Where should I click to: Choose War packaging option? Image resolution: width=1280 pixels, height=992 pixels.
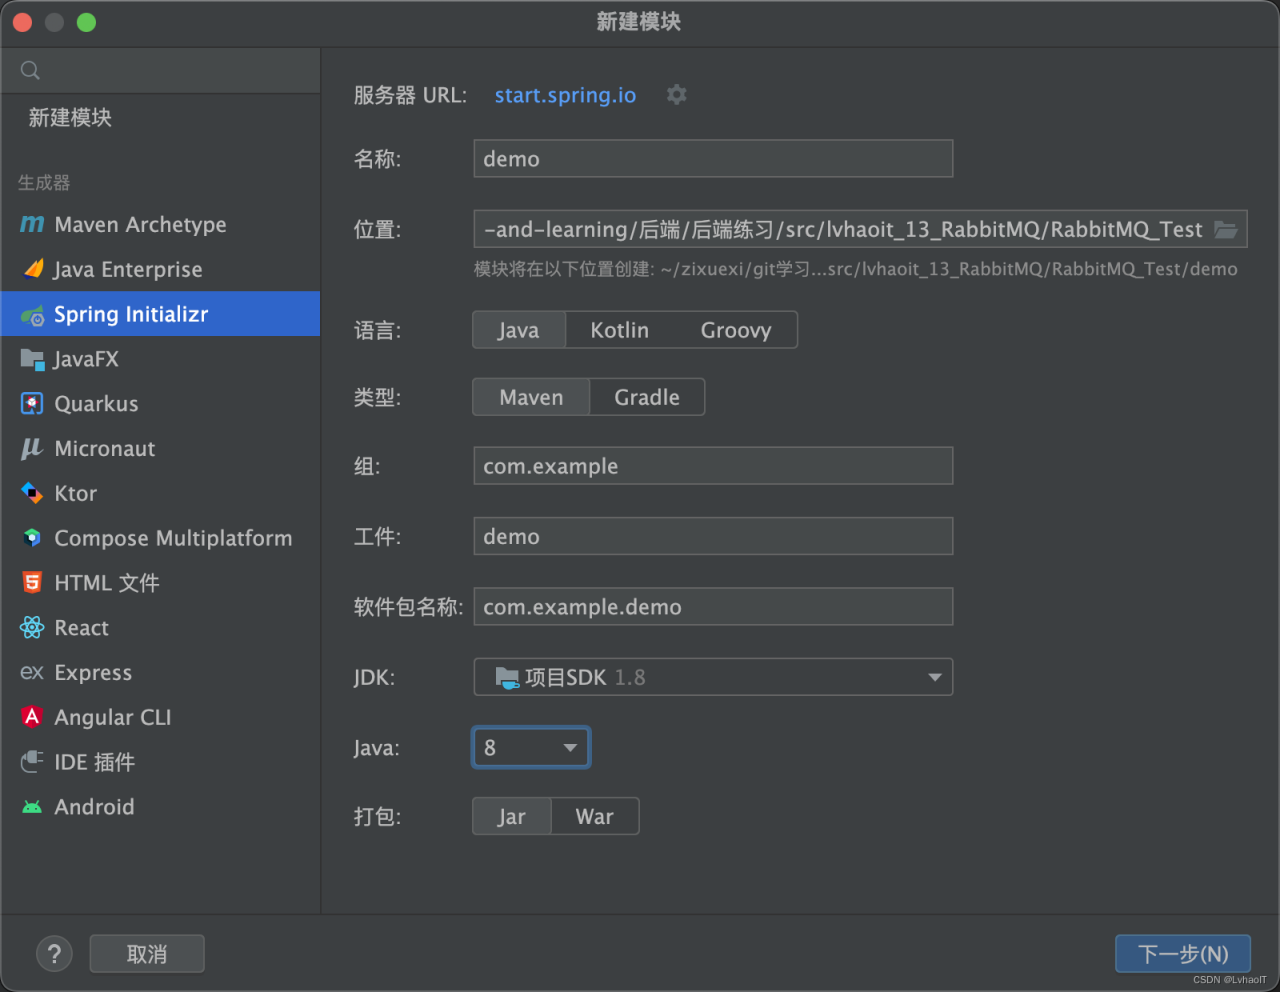coord(594,816)
